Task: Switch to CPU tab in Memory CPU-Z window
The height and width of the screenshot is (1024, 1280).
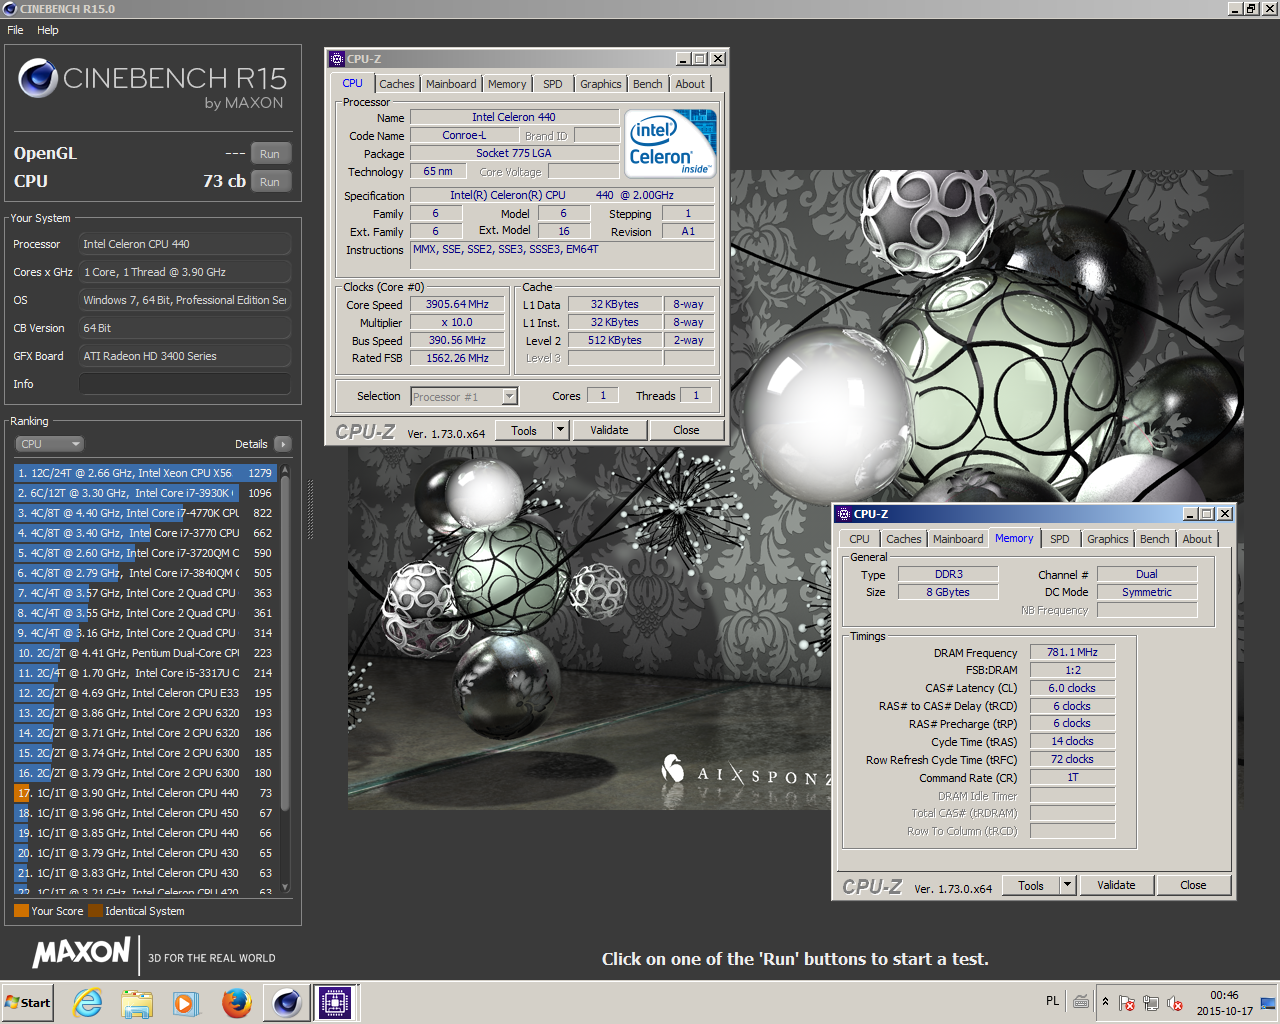Action: (x=860, y=539)
